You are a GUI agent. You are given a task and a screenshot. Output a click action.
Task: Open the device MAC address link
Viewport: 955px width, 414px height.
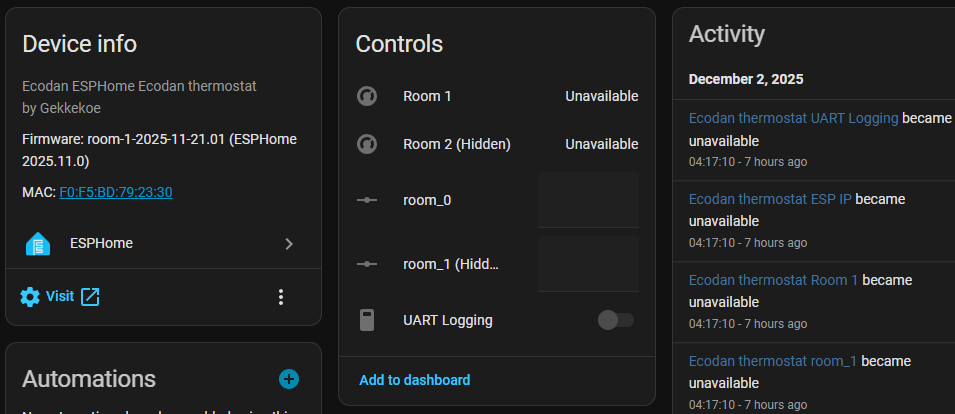point(116,191)
